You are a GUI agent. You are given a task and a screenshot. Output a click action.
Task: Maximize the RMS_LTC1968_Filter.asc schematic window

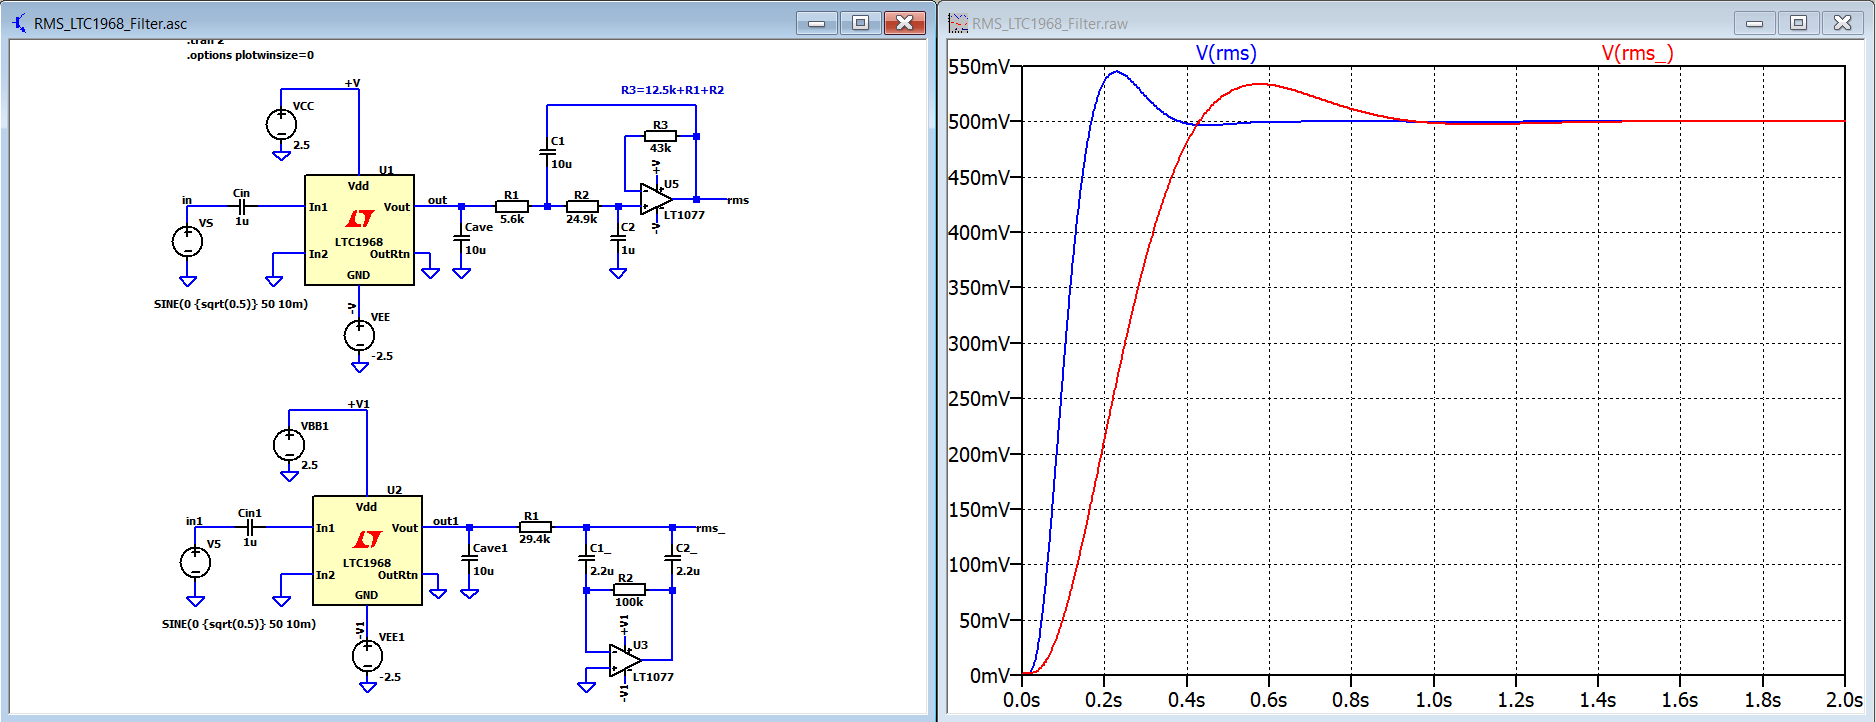click(x=860, y=22)
